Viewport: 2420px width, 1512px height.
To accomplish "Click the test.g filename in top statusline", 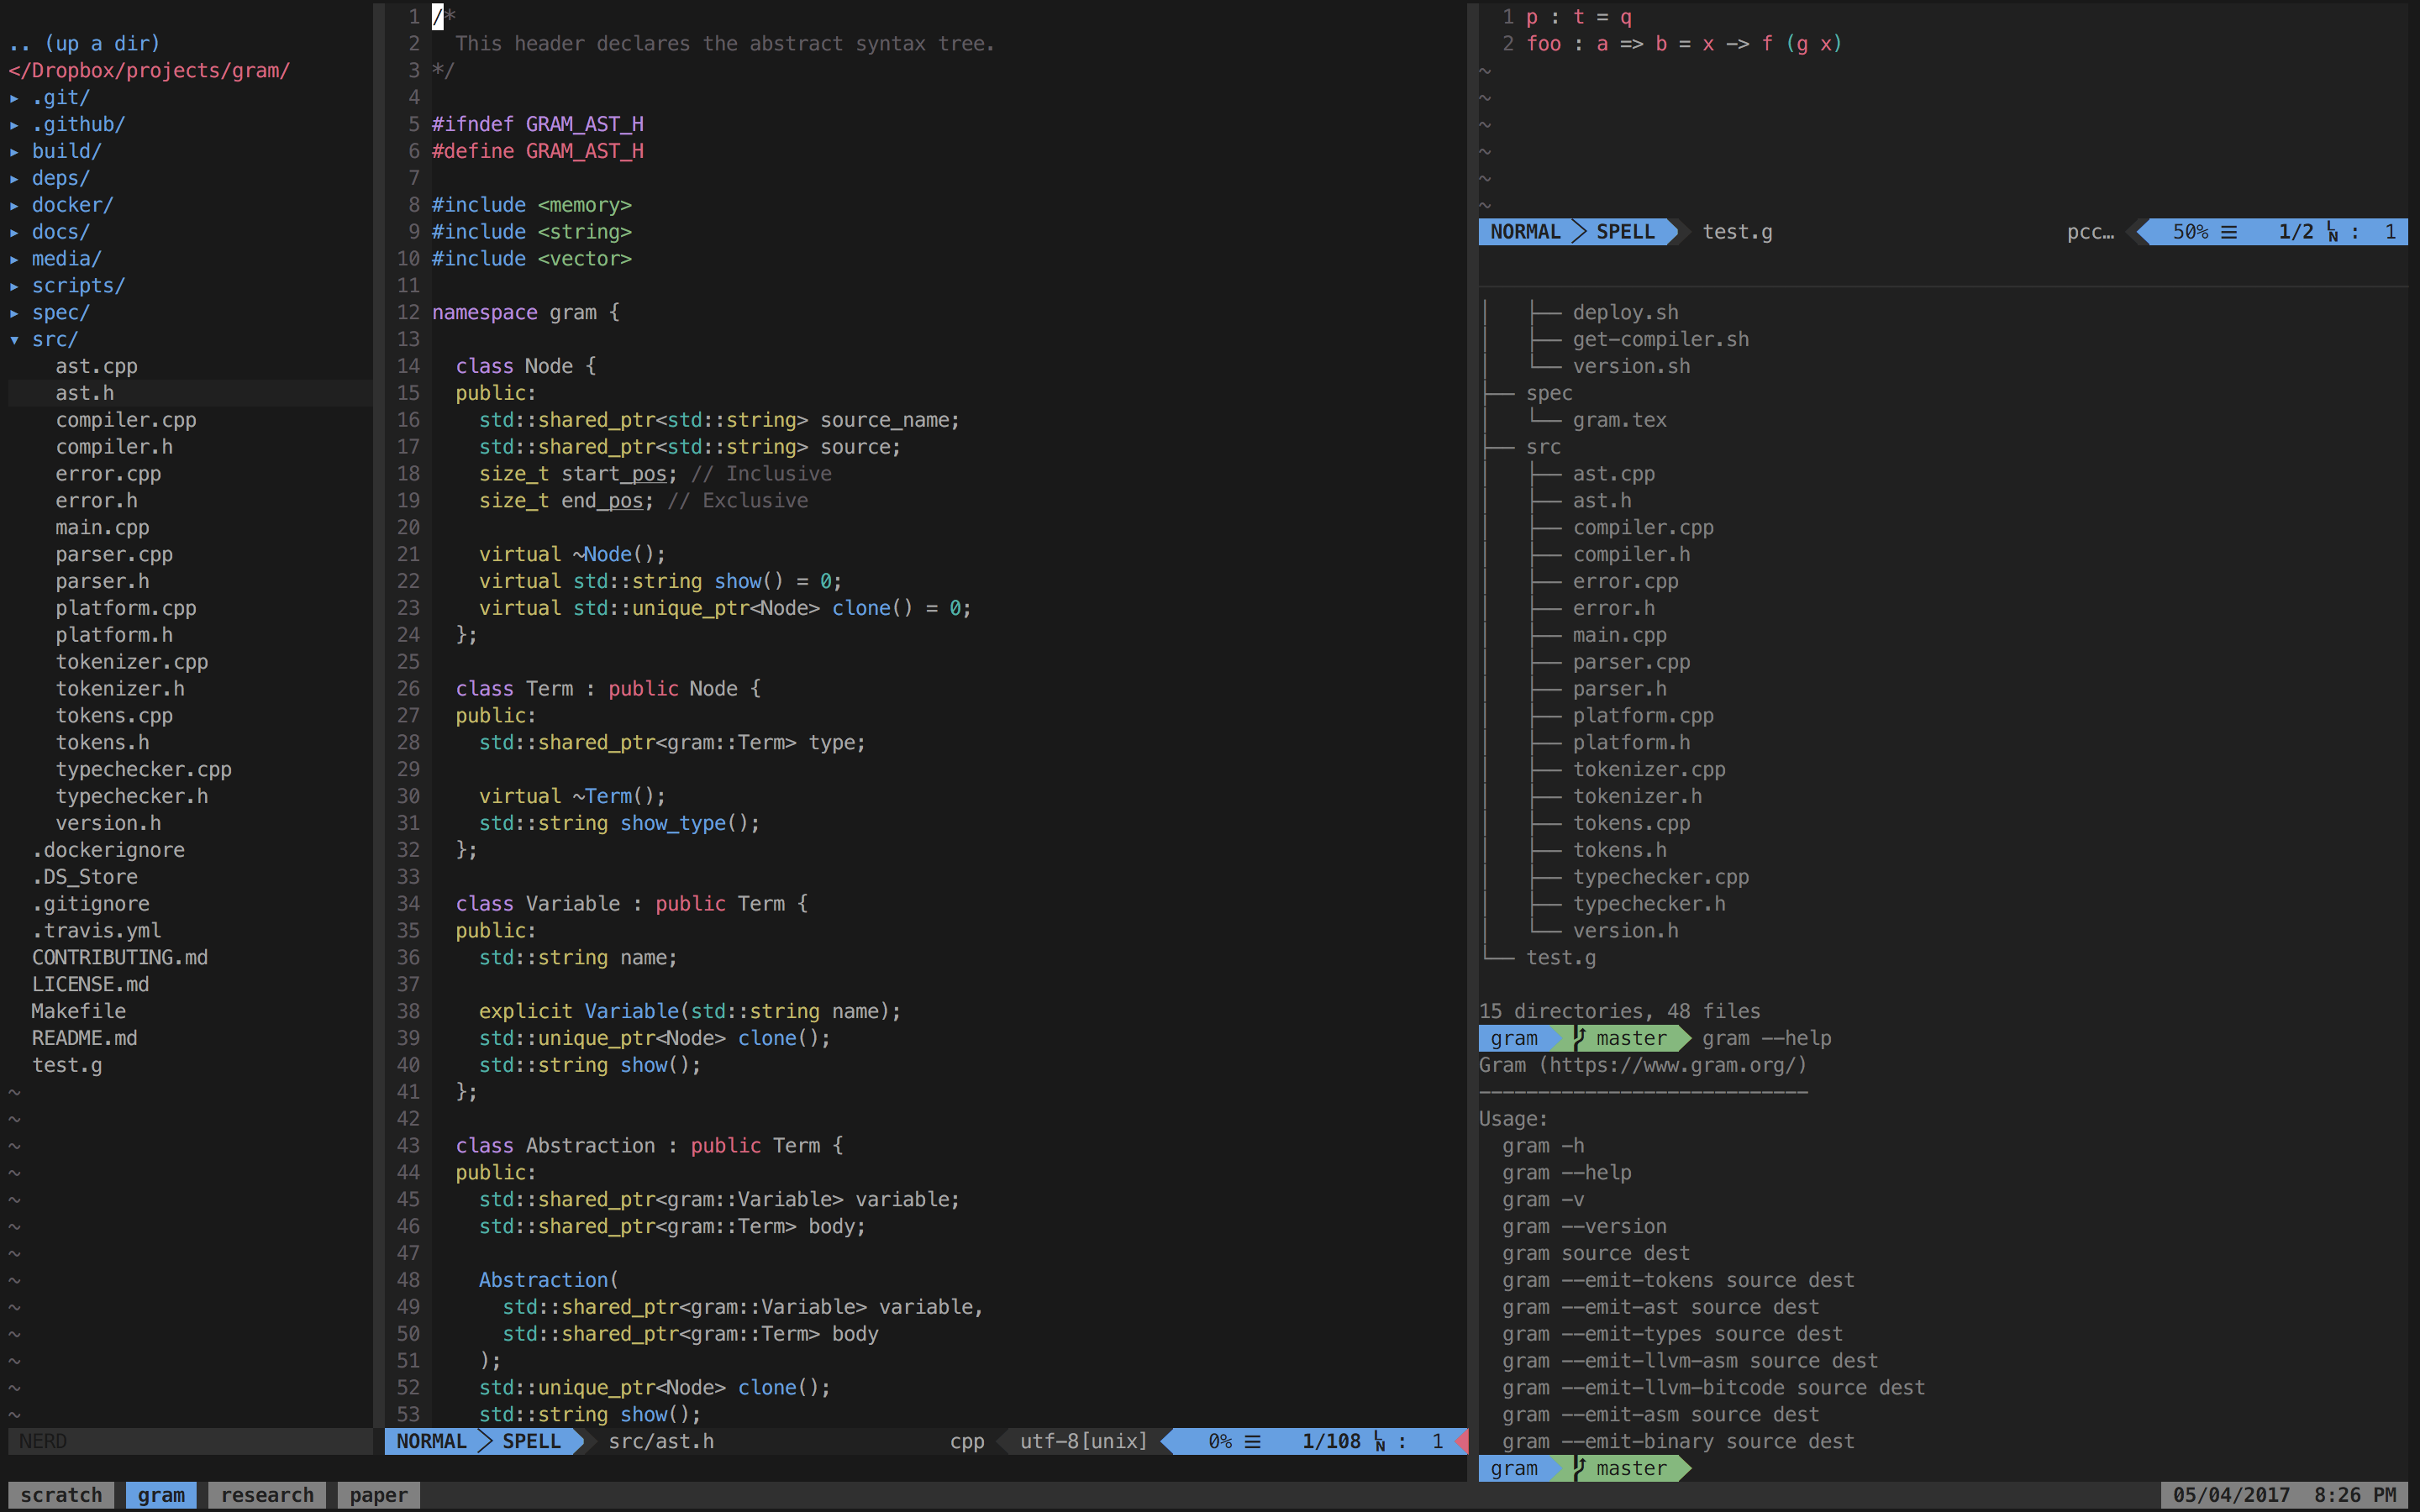I will (x=1737, y=232).
